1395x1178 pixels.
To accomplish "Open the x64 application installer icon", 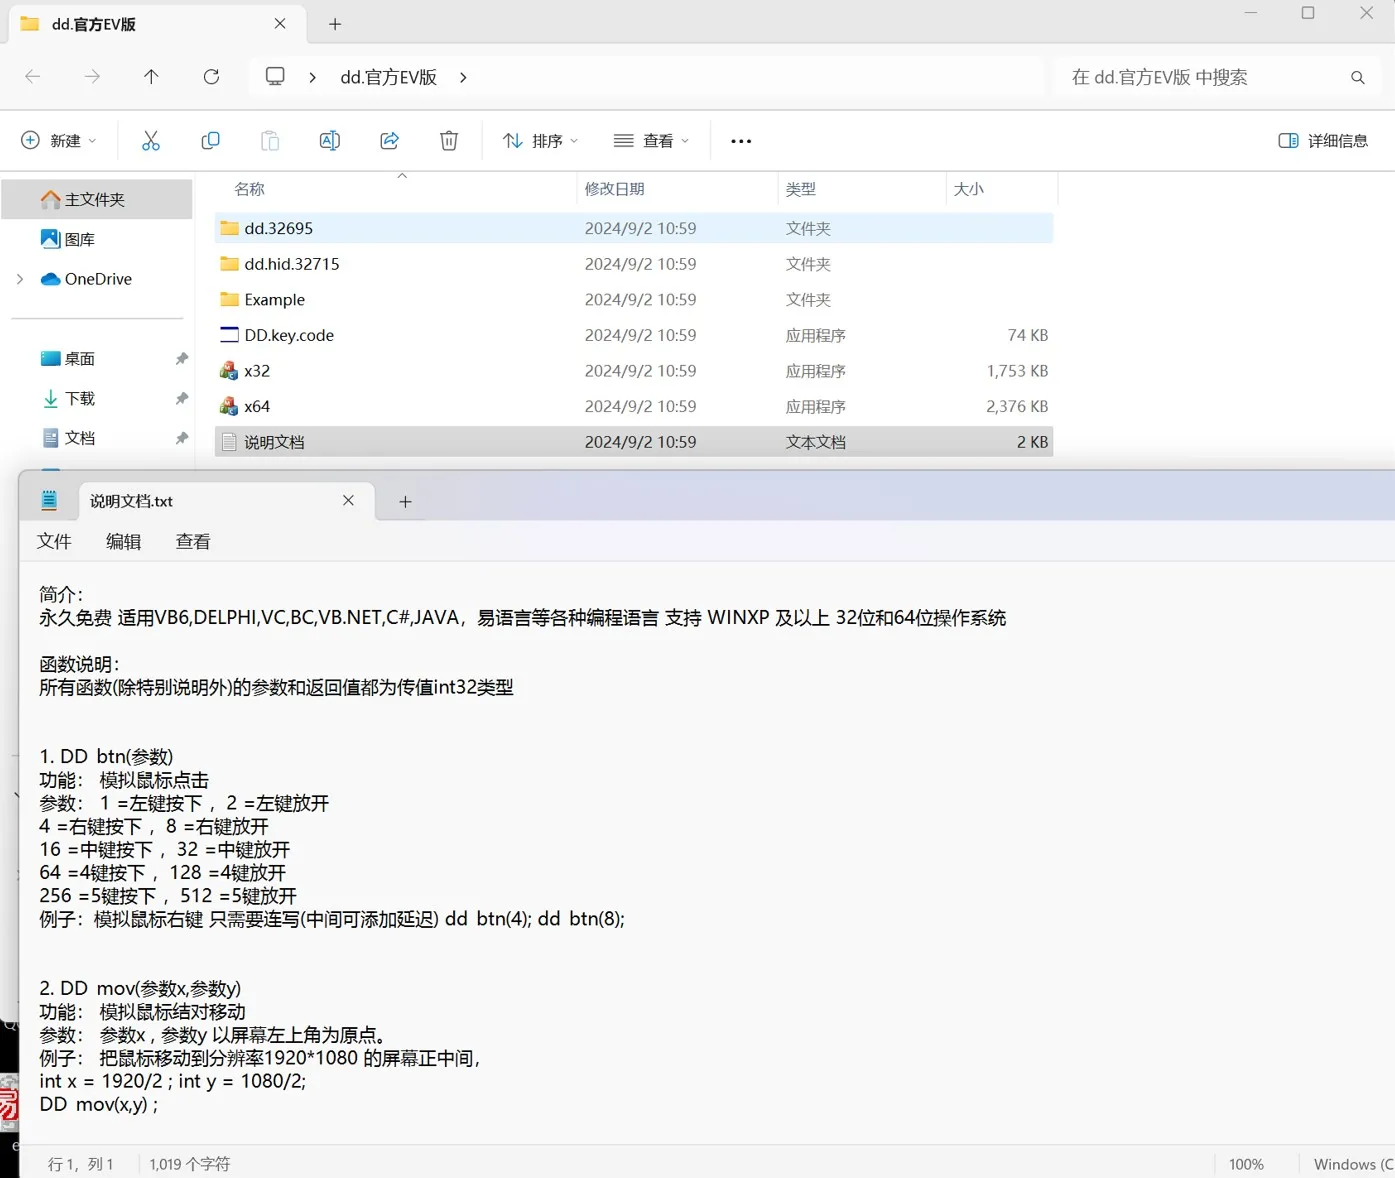I will pyautogui.click(x=228, y=406).
